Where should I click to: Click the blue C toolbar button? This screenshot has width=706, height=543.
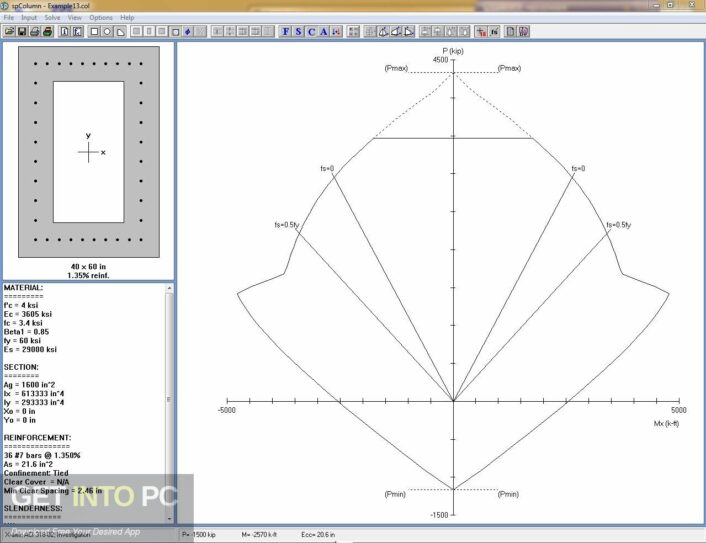pyautogui.click(x=311, y=32)
